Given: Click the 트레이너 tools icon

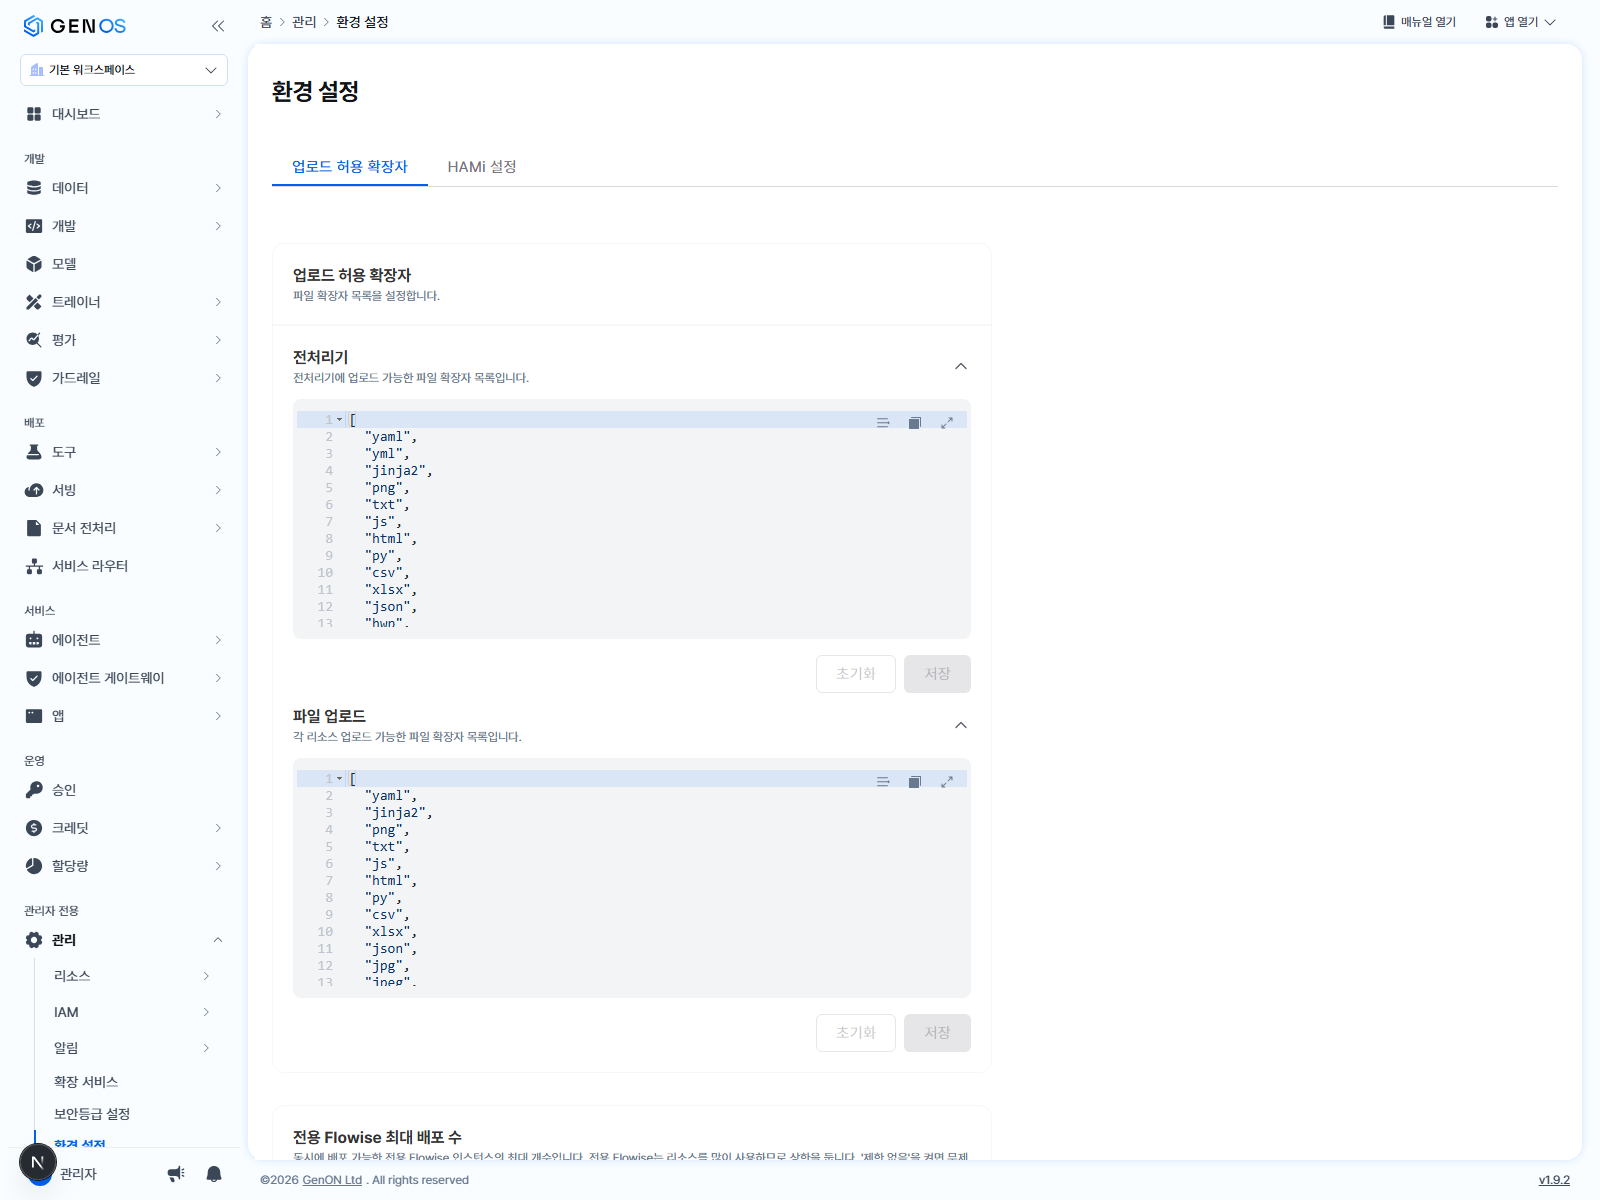Looking at the screenshot, I should click(x=34, y=302).
